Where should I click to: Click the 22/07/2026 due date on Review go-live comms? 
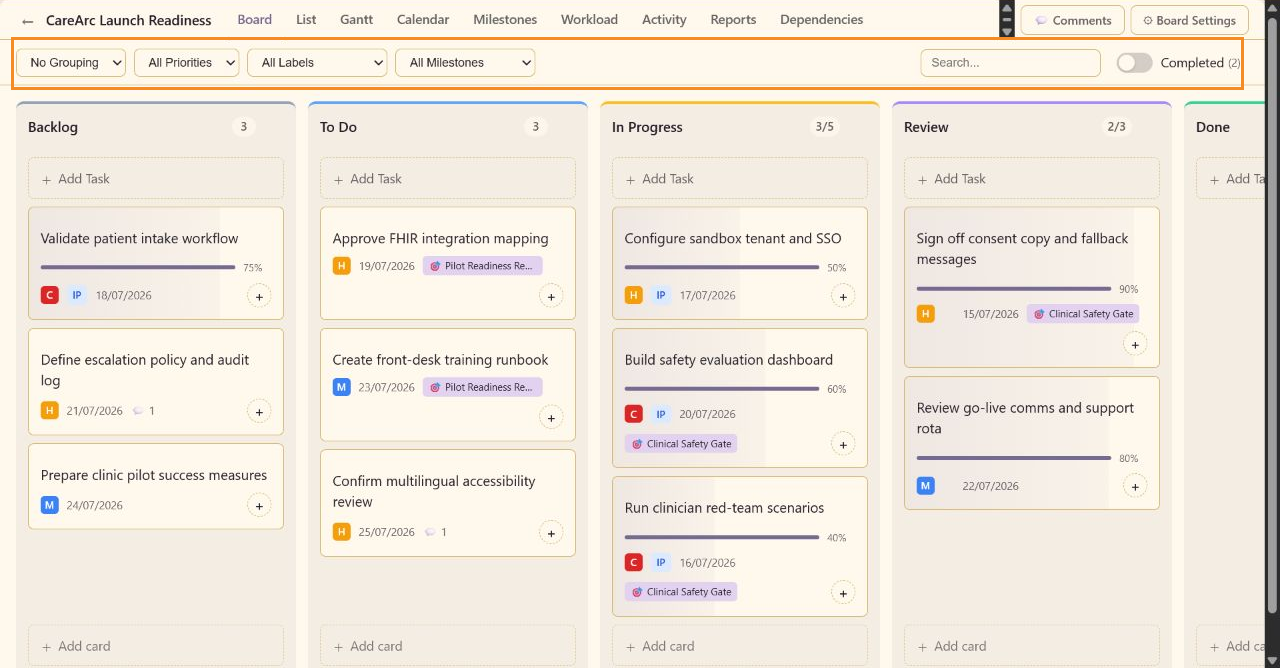click(x=990, y=486)
